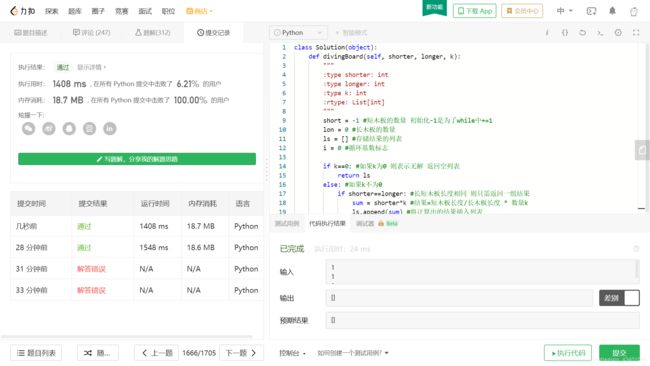
Task: Click the user avatar icon
Action: pyautogui.click(x=634, y=11)
